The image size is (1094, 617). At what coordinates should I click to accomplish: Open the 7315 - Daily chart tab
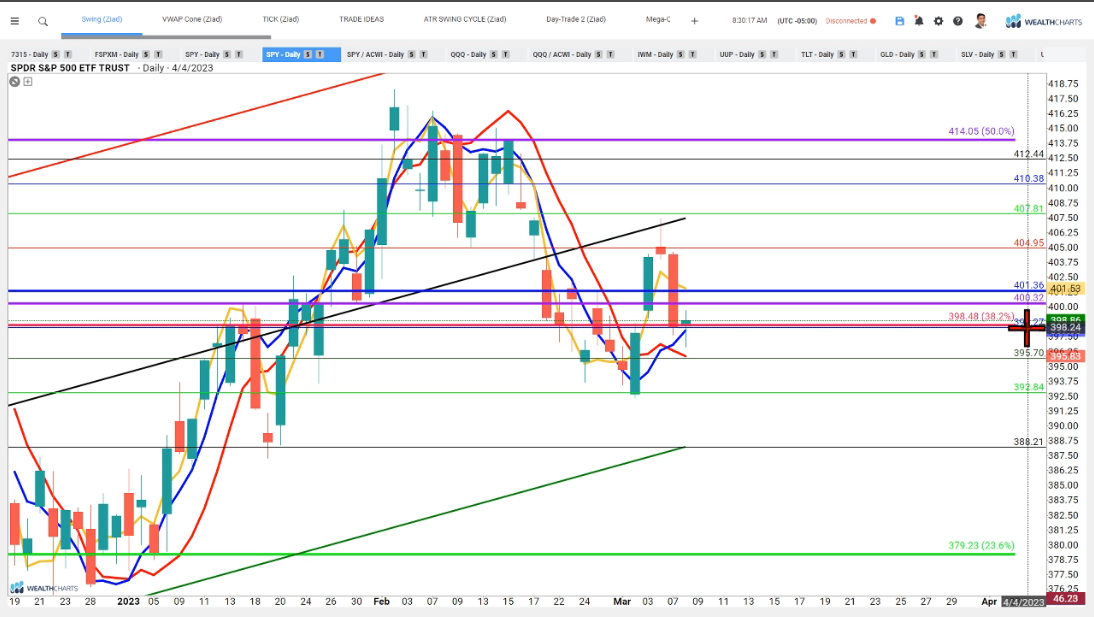pyautogui.click(x=30, y=54)
